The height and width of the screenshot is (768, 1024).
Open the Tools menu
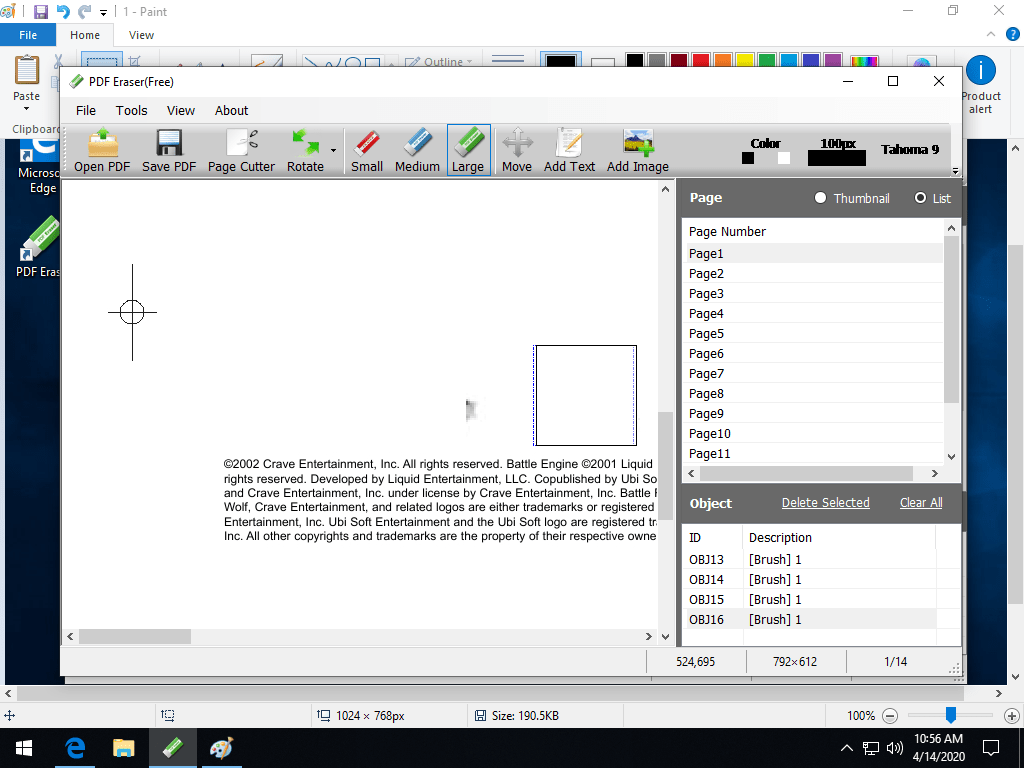131,110
